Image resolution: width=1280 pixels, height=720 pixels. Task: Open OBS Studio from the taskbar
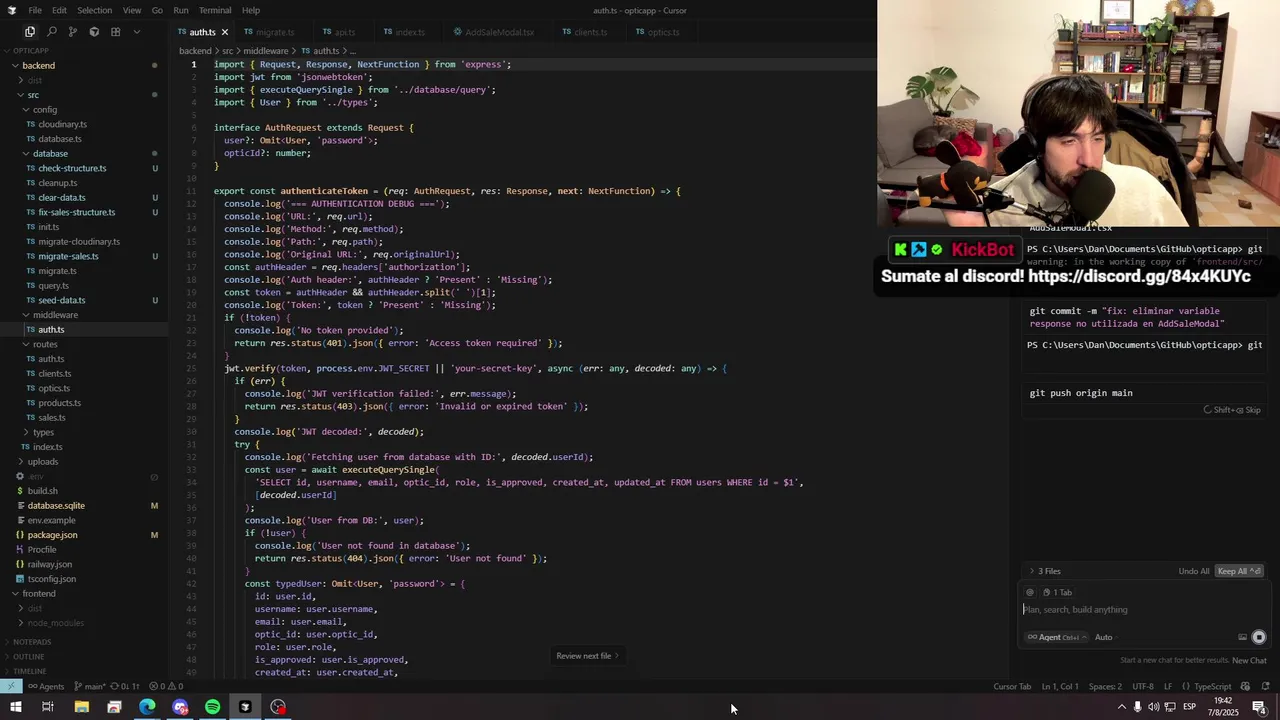point(278,707)
